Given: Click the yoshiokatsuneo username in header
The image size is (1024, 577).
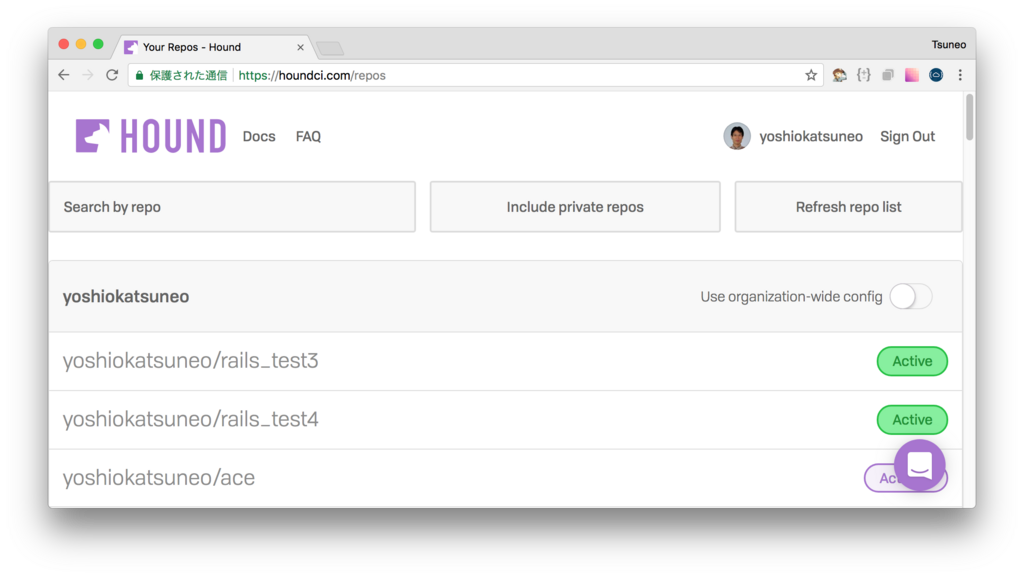Looking at the screenshot, I should point(810,136).
